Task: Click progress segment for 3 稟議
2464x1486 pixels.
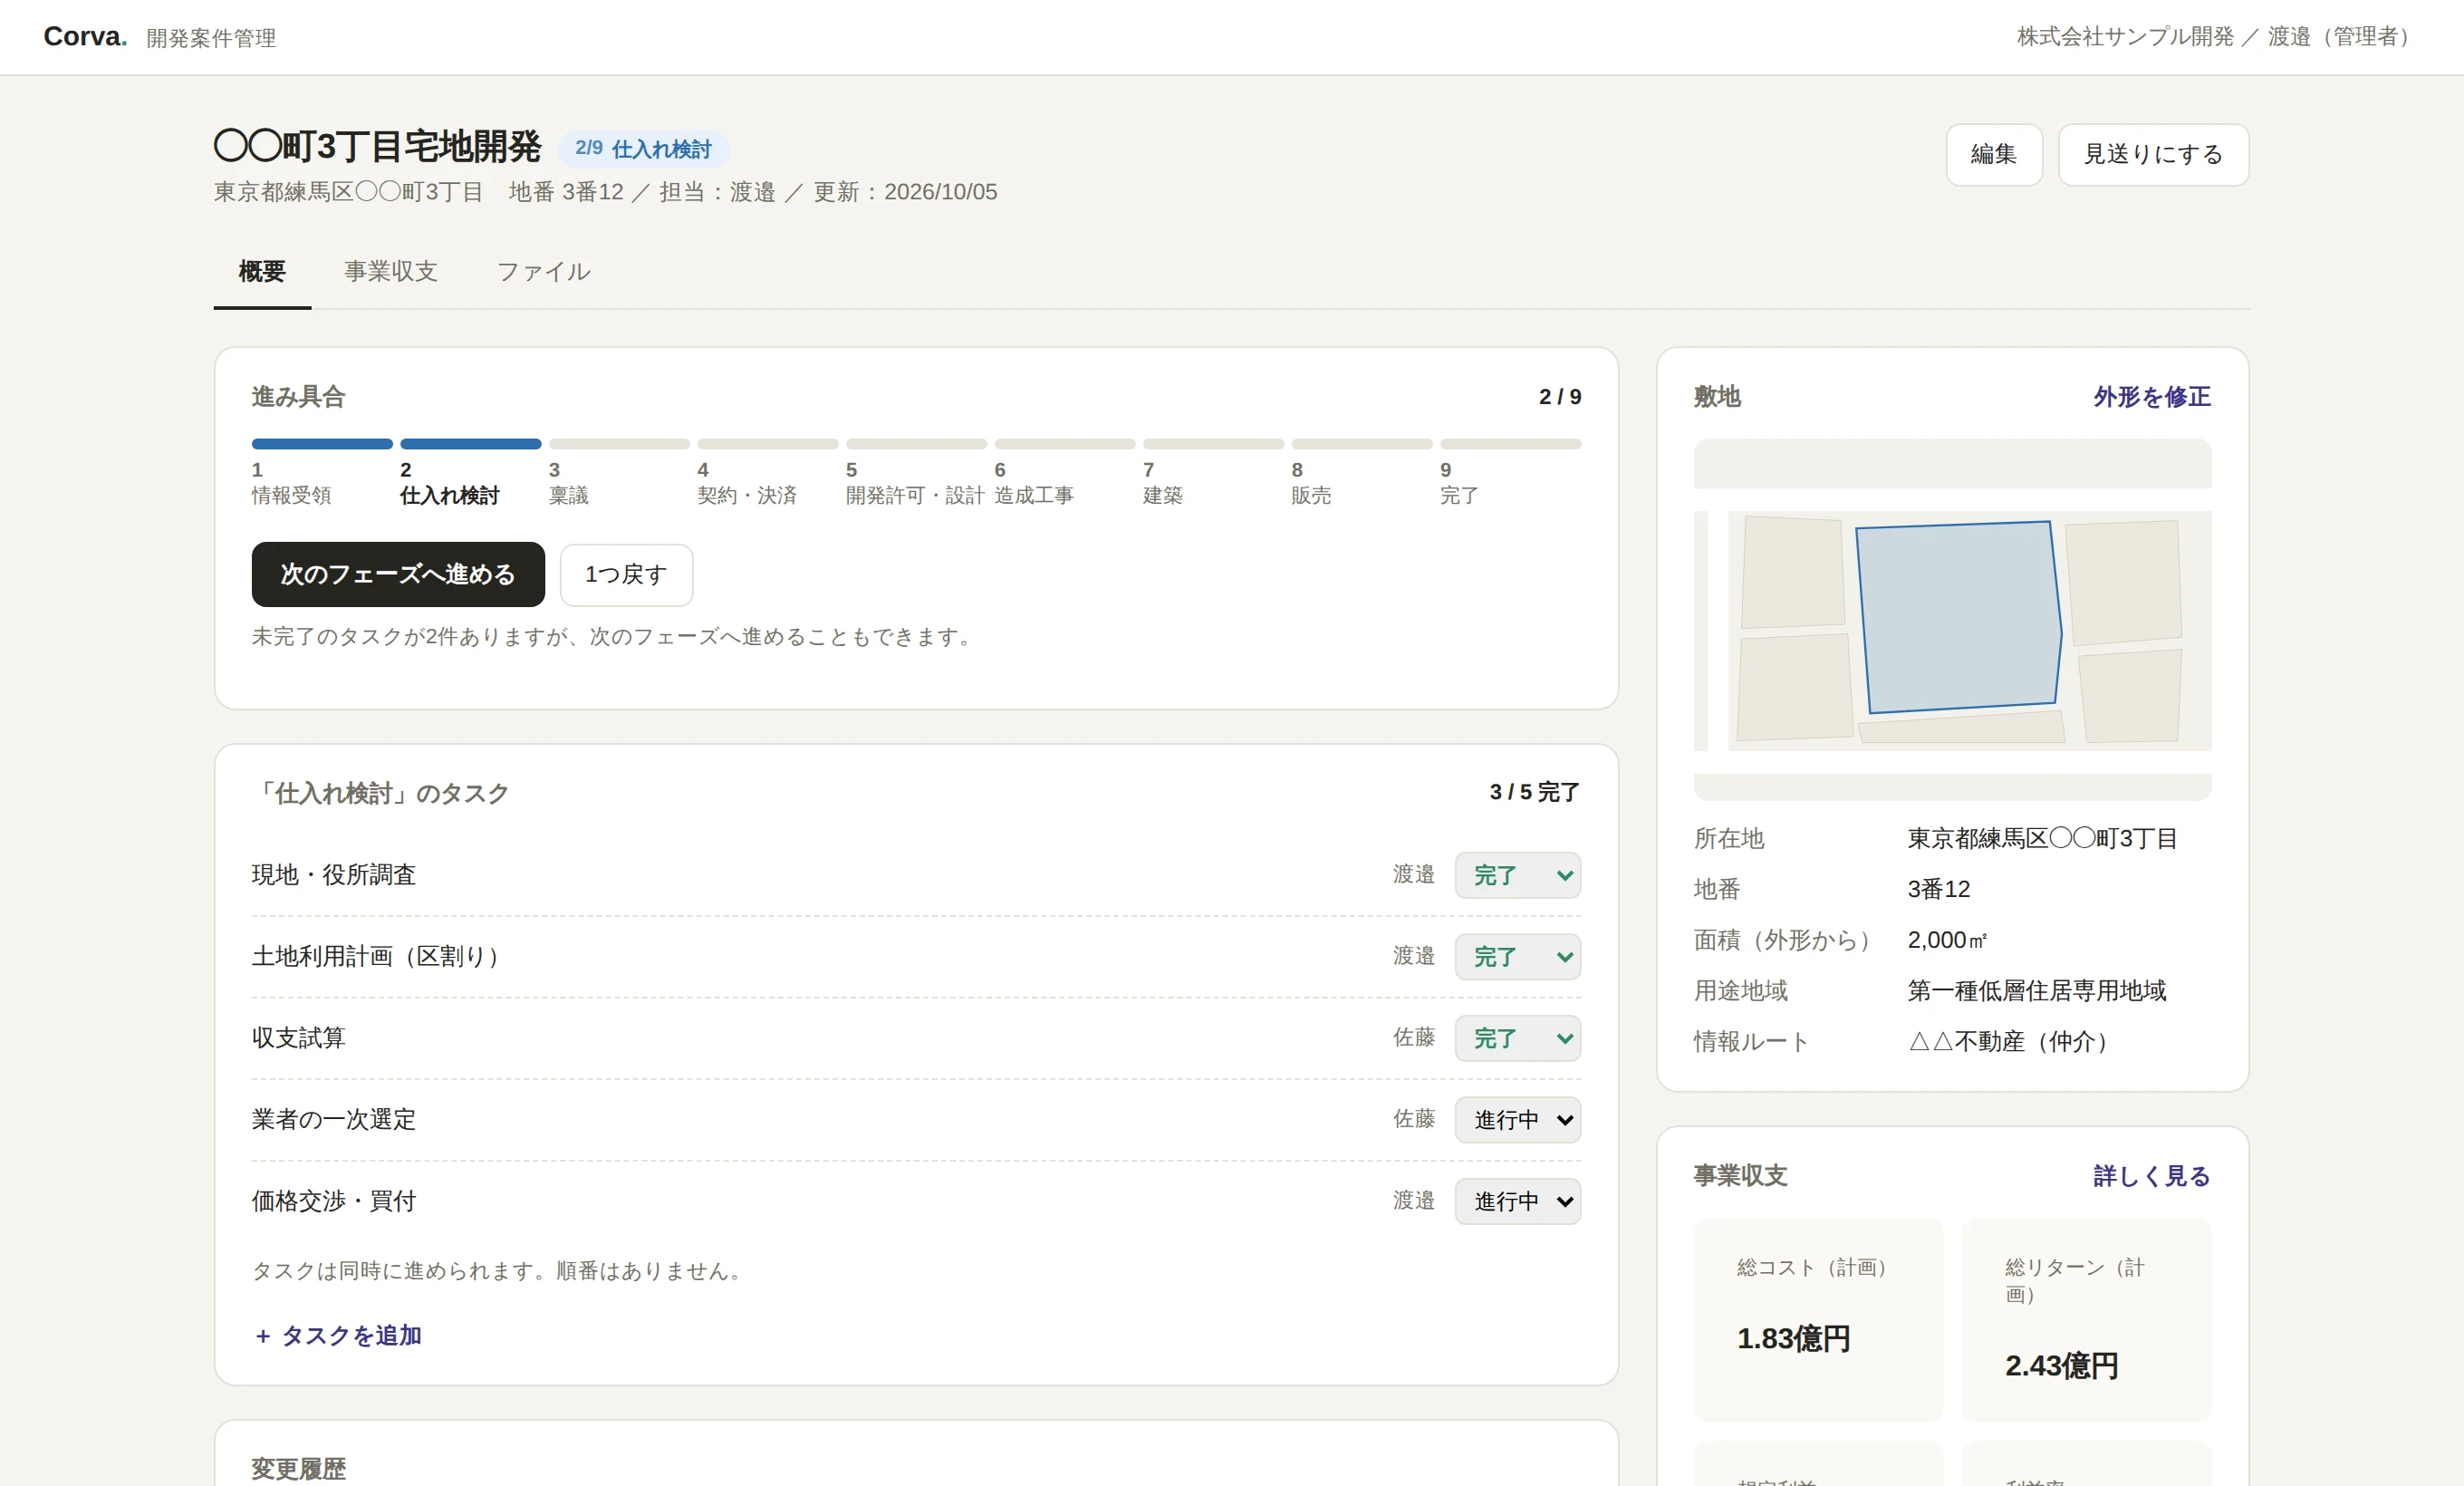Action: [x=619, y=444]
